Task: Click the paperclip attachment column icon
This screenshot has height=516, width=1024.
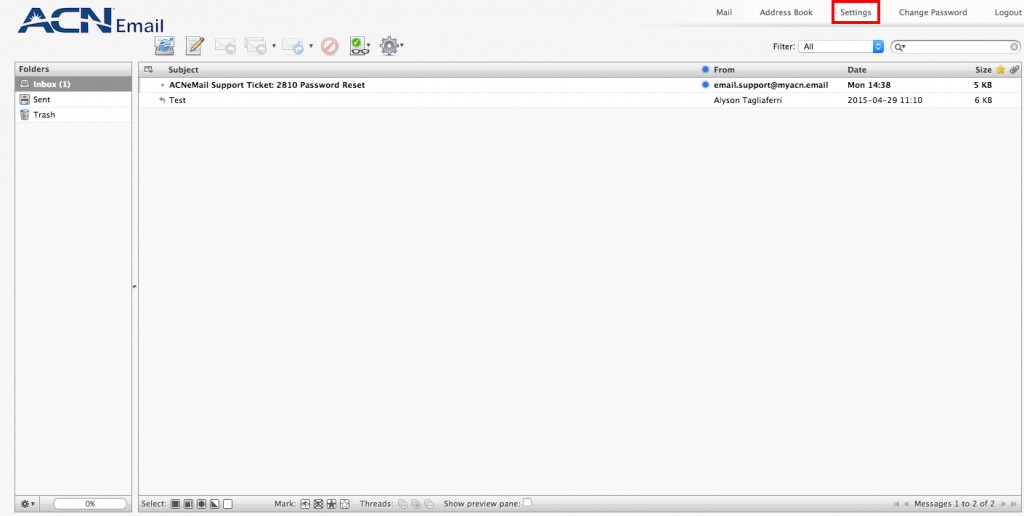Action: coord(1013,70)
